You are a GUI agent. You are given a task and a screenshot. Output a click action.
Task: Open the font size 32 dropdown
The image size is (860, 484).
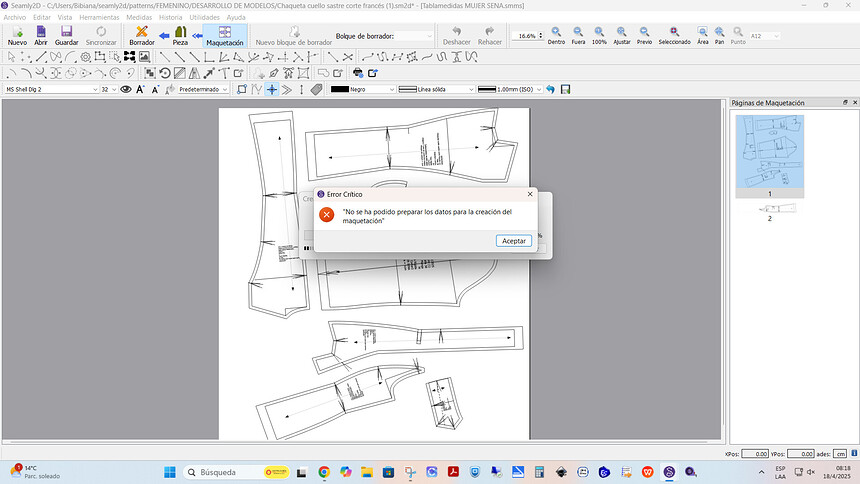click(109, 89)
